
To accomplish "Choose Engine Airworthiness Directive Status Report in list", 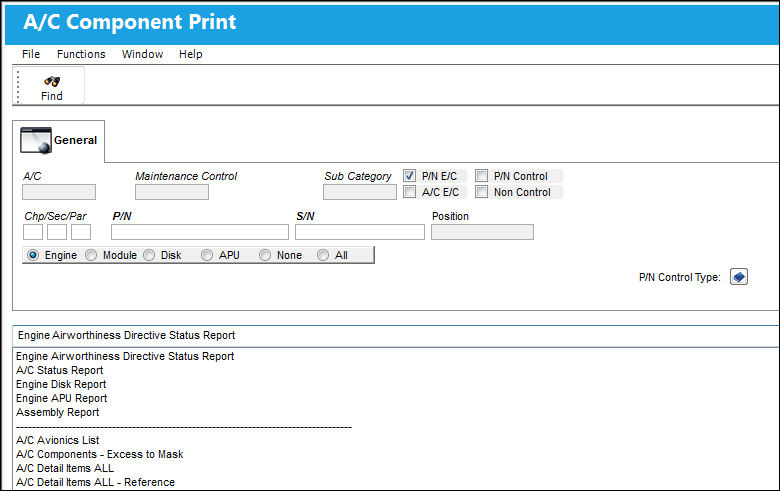I will click(x=125, y=356).
